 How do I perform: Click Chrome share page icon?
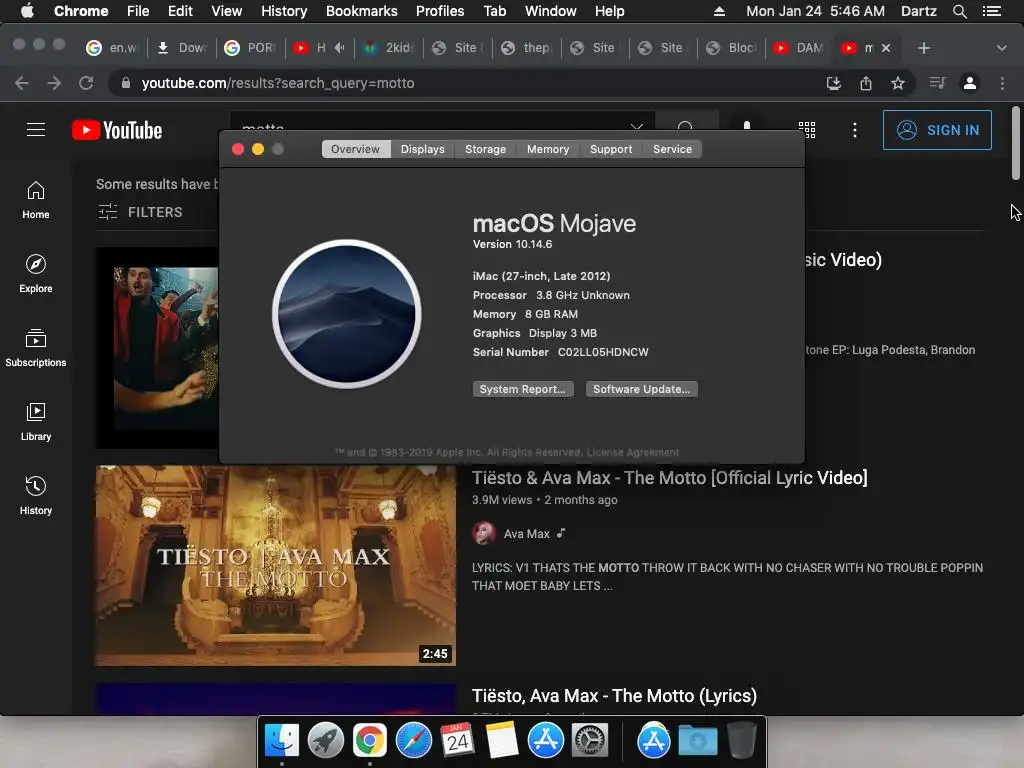pos(866,83)
